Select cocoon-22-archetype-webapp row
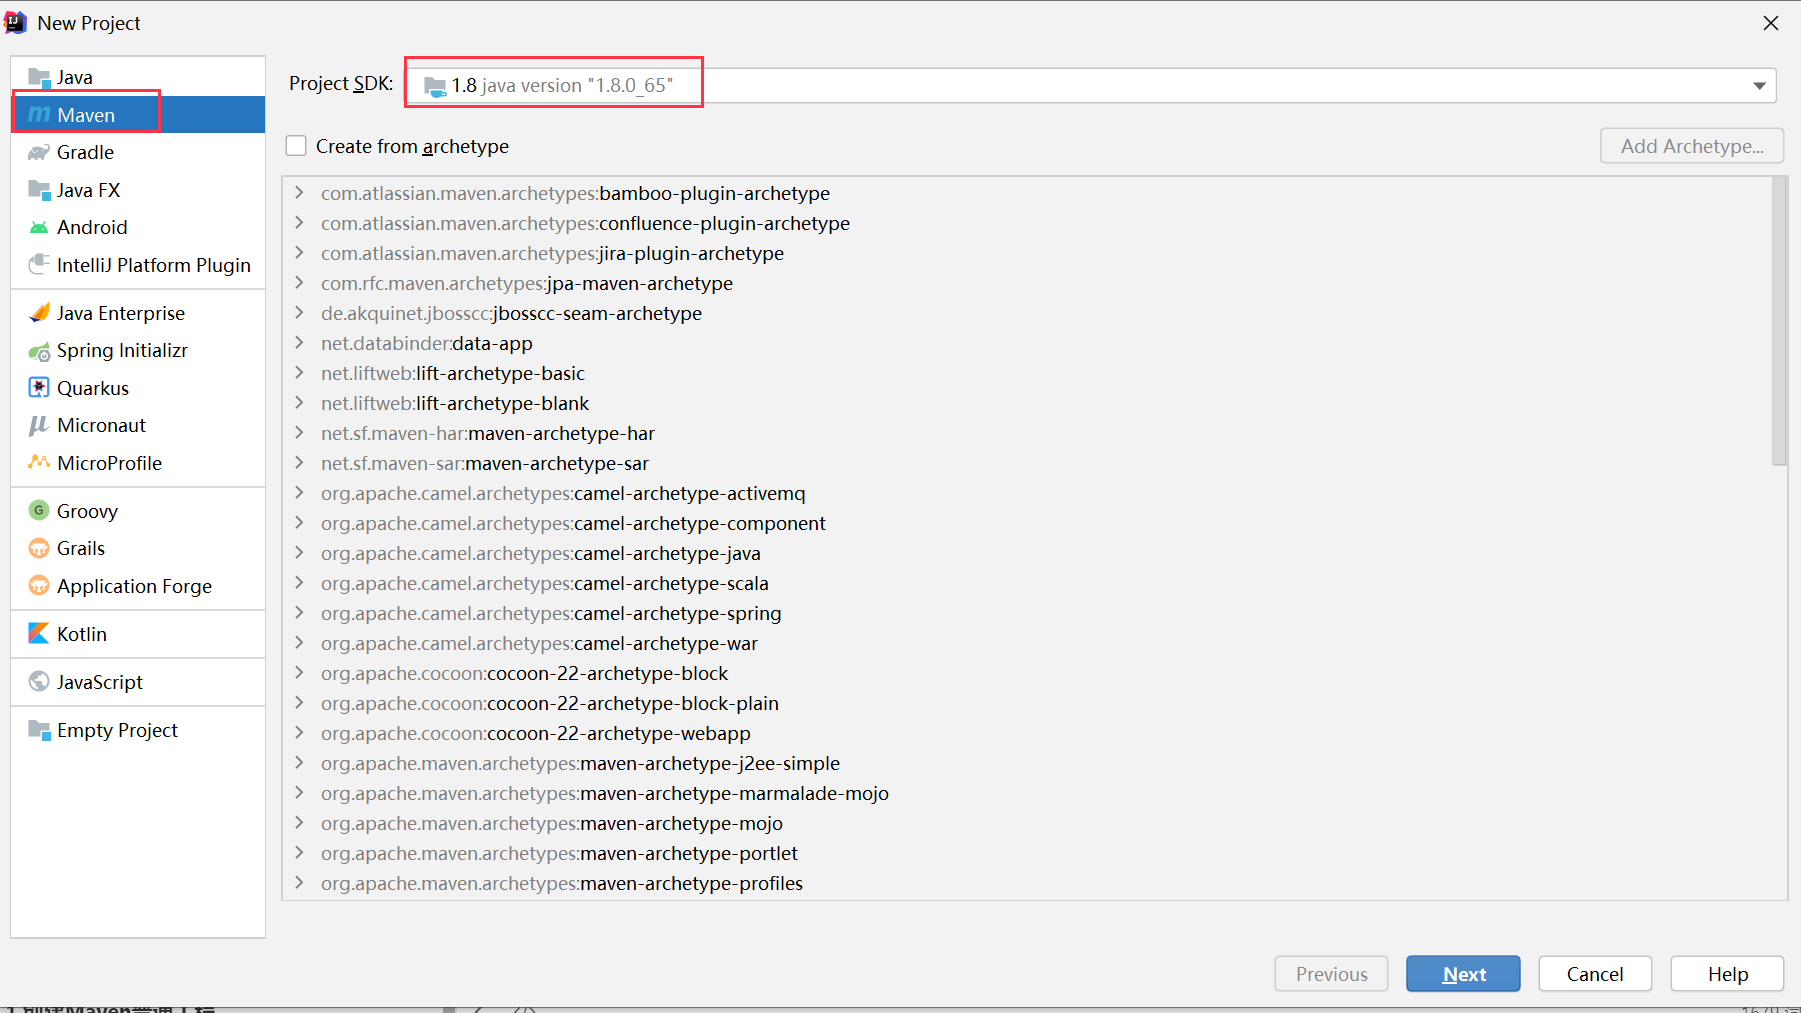This screenshot has height=1013, width=1801. coord(1027,733)
